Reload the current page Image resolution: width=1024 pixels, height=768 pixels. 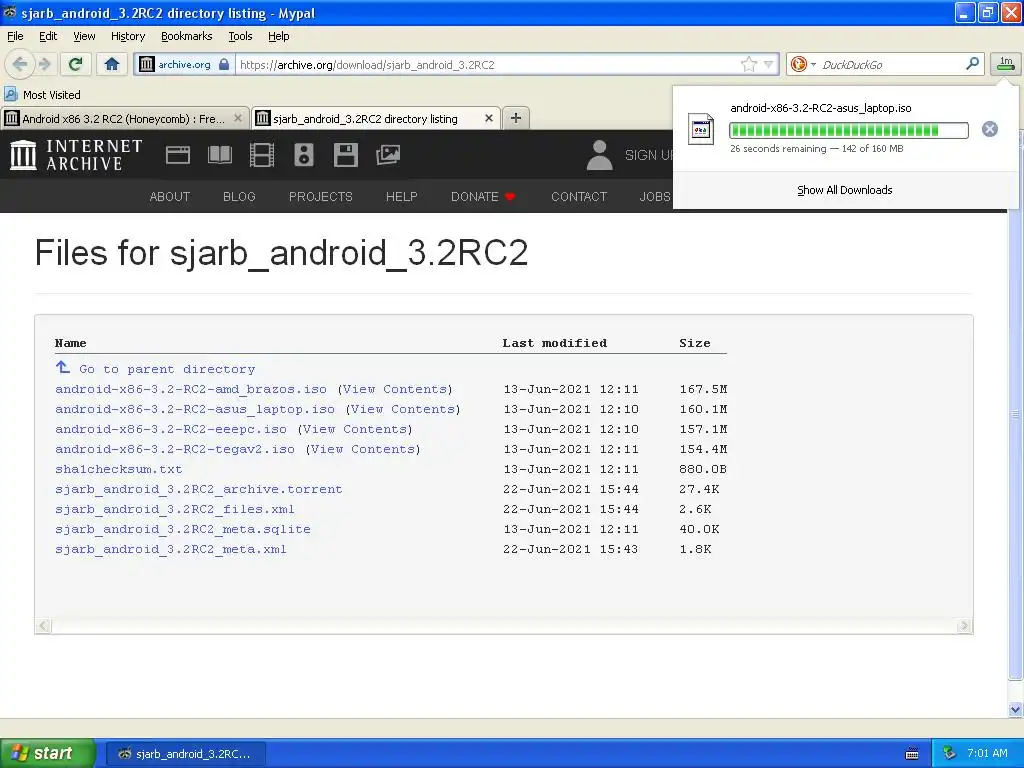point(75,64)
